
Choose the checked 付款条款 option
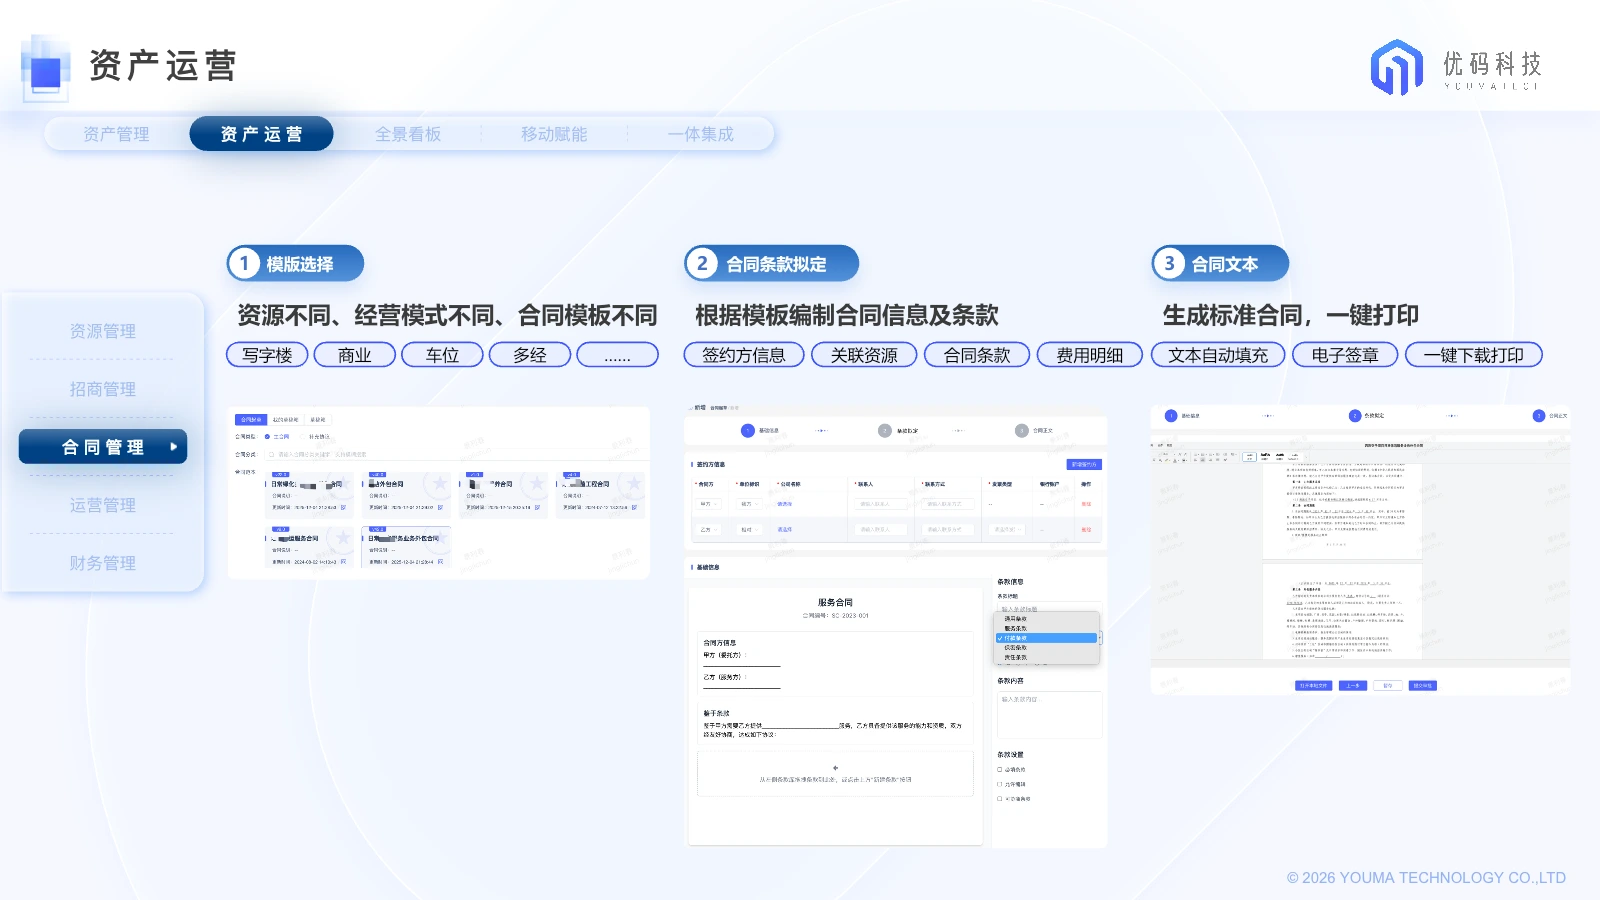pyautogui.click(x=1047, y=638)
